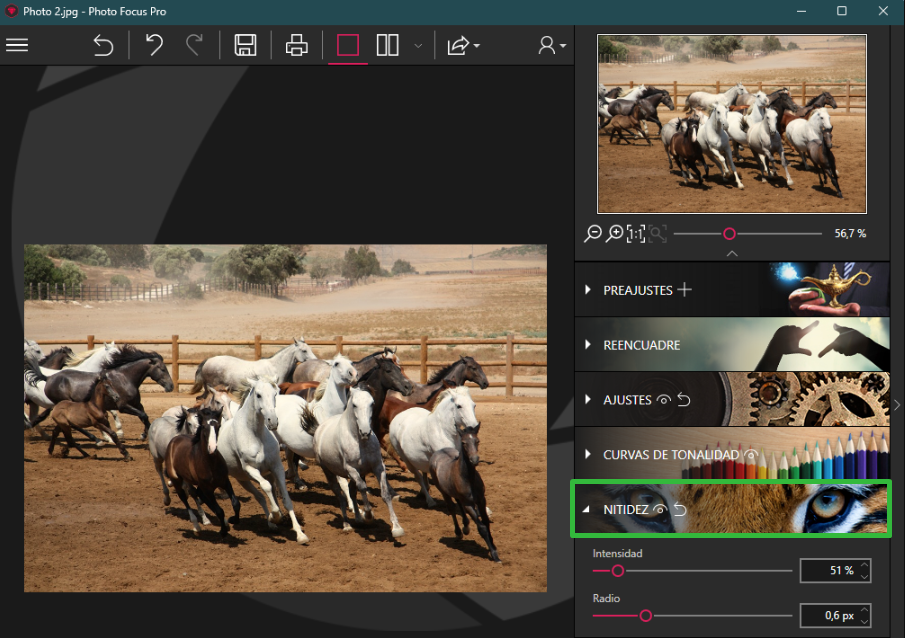This screenshot has height=638, width=905.
Task: Click the zoom out magnifier icon
Action: [593, 233]
